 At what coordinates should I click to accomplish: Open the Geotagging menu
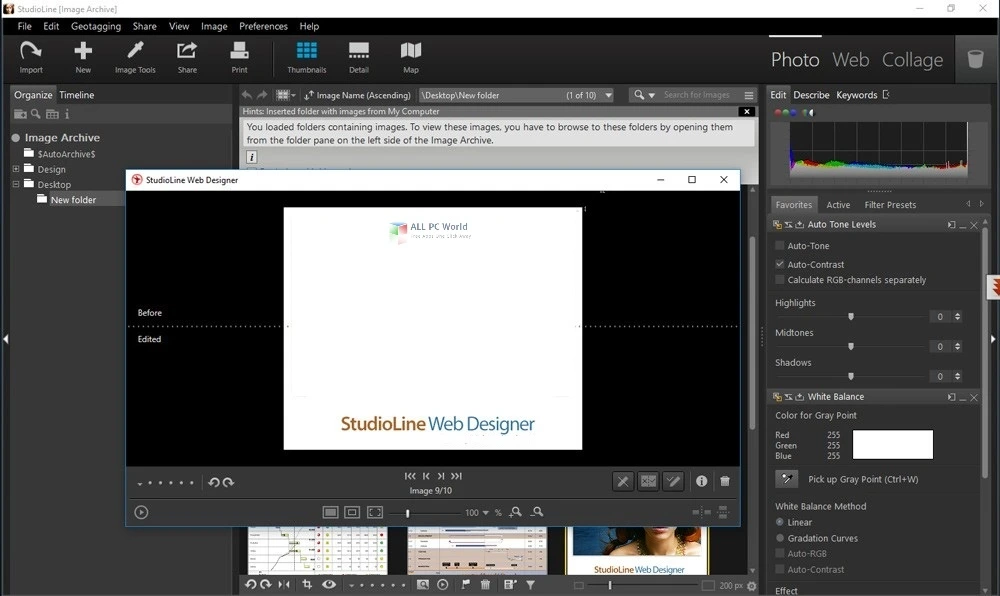click(96, 26)
